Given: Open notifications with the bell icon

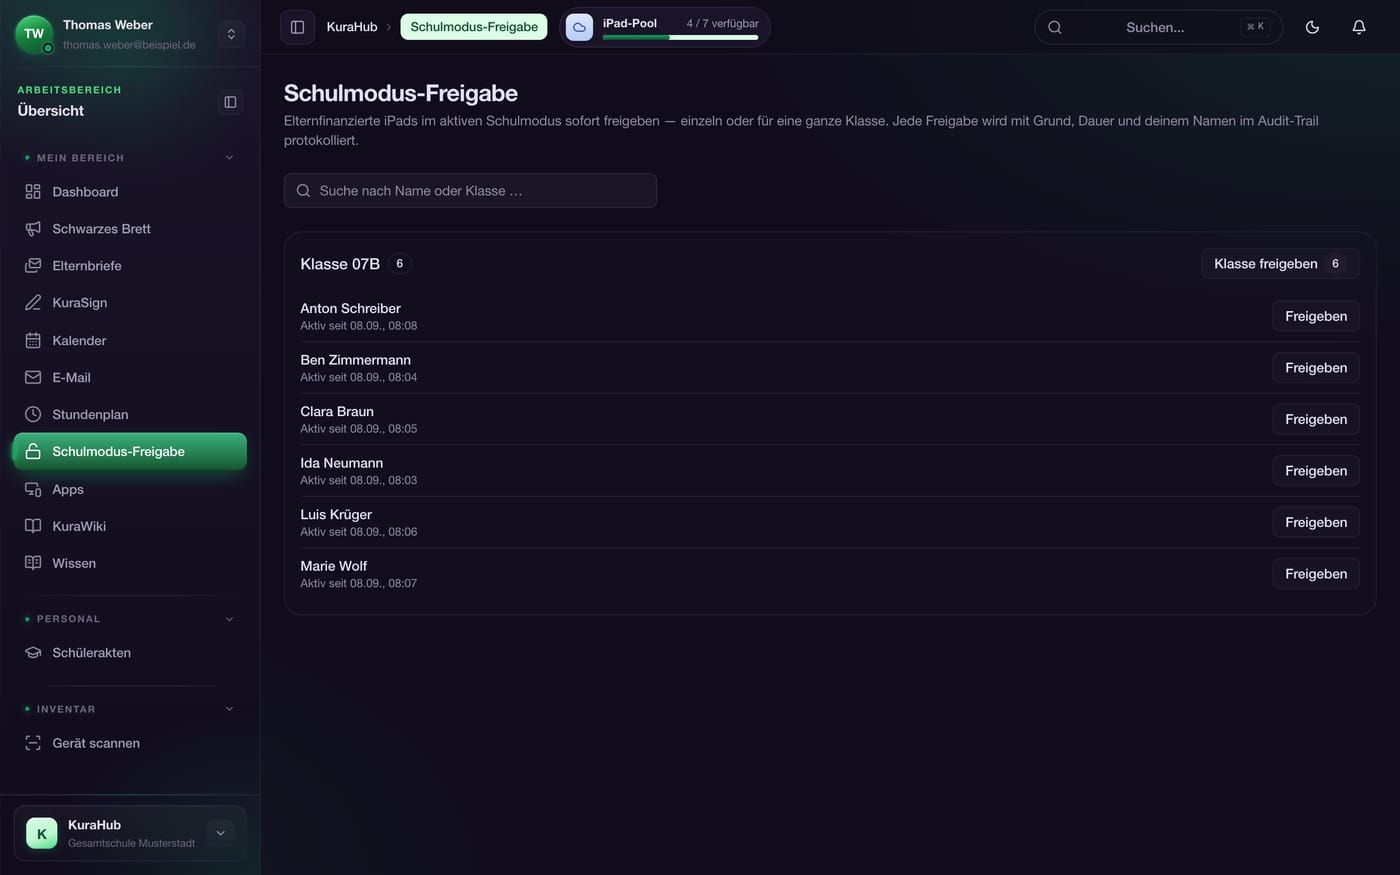Looking at the screenshot, I should click(1359, 27).
